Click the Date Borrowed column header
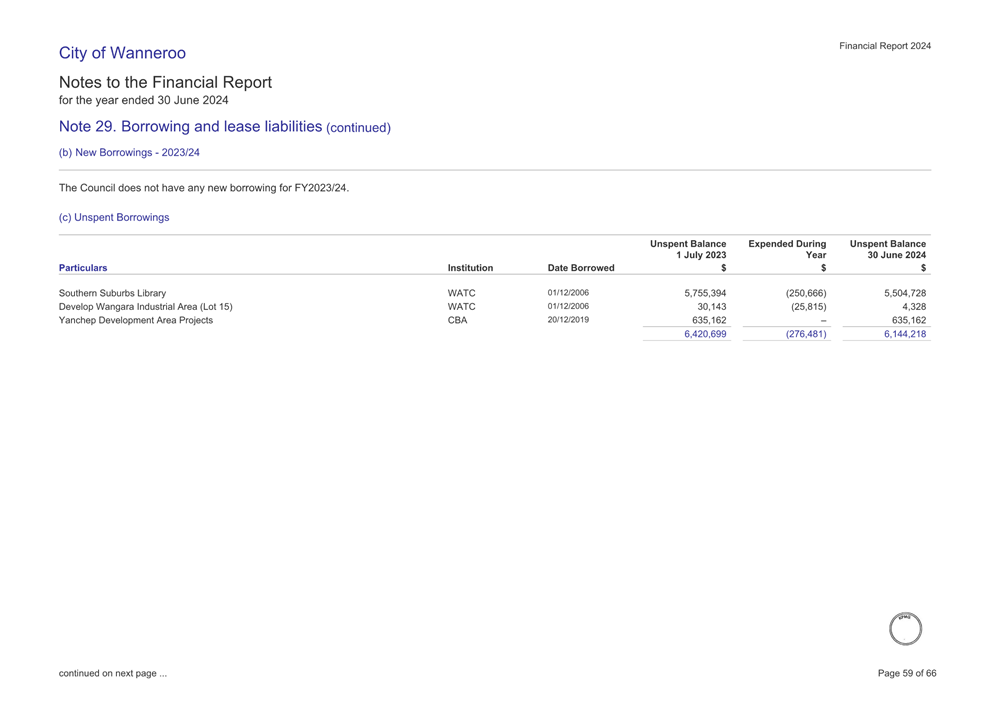This screenshot has height=702, width=990. tap(581, 268)
